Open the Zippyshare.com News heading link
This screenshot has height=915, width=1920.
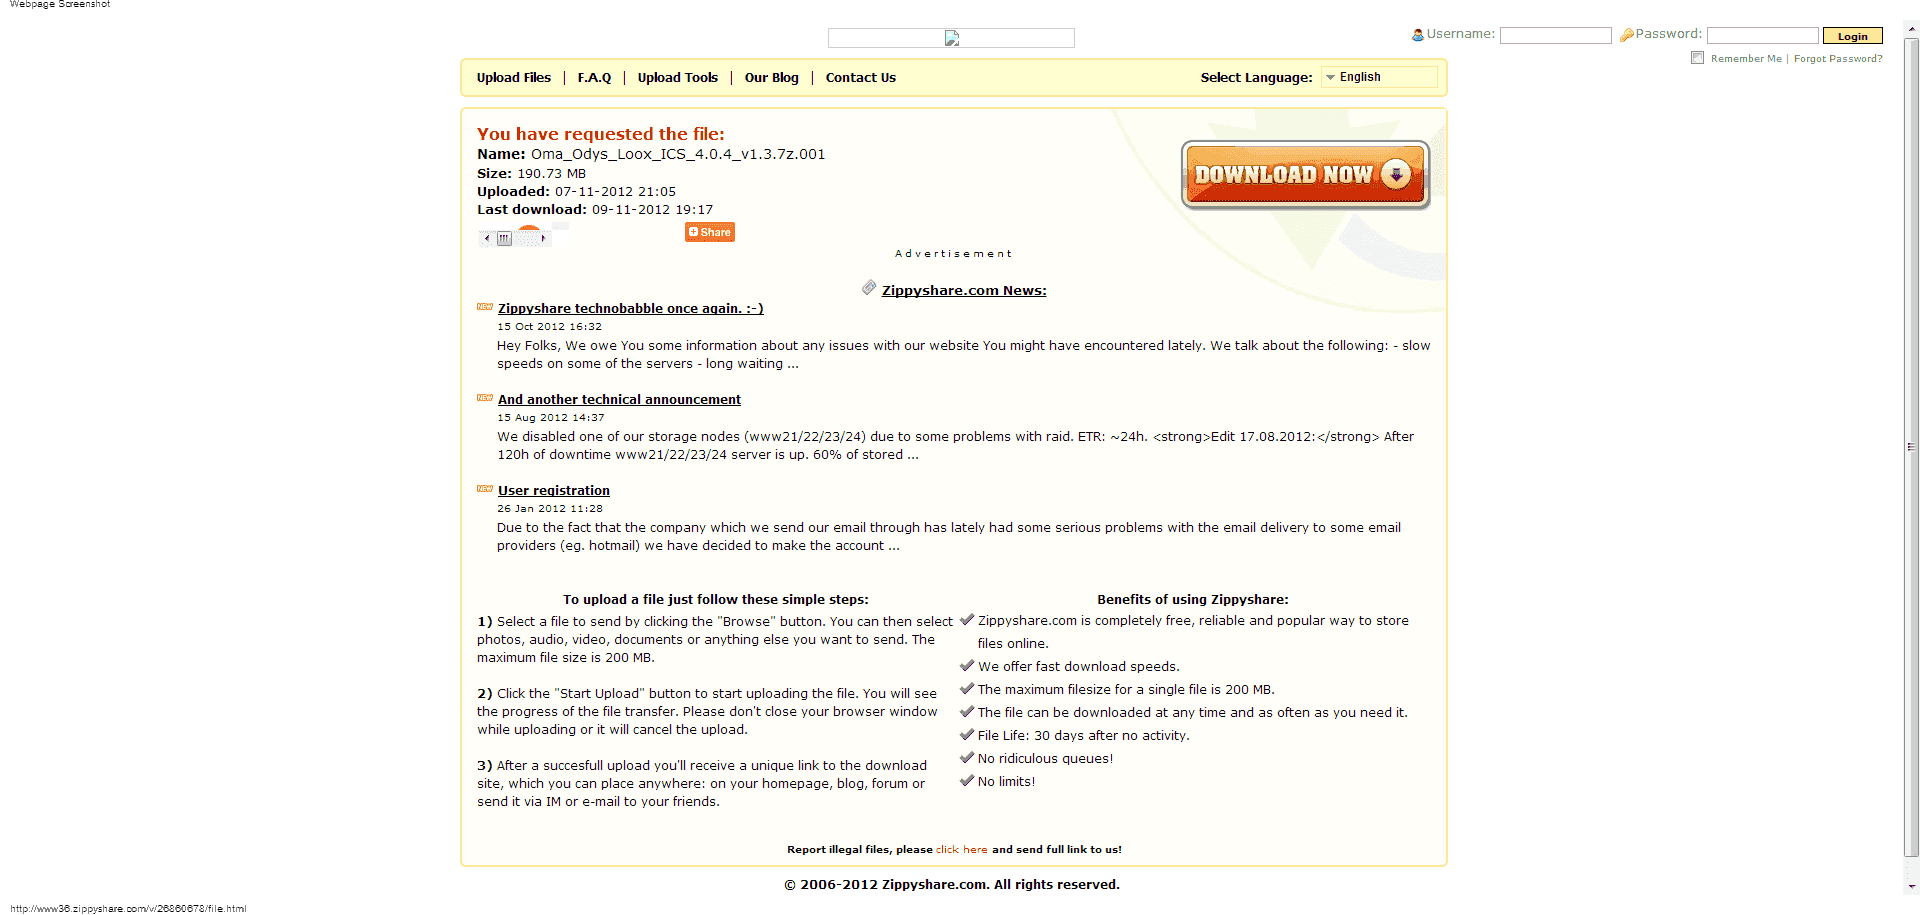click(x=964, y=290)
